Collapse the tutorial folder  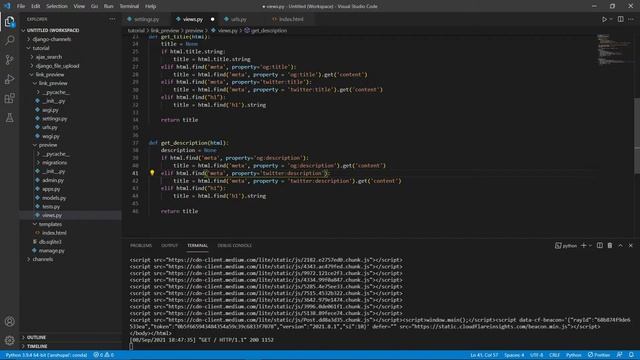tap(41, 48)
